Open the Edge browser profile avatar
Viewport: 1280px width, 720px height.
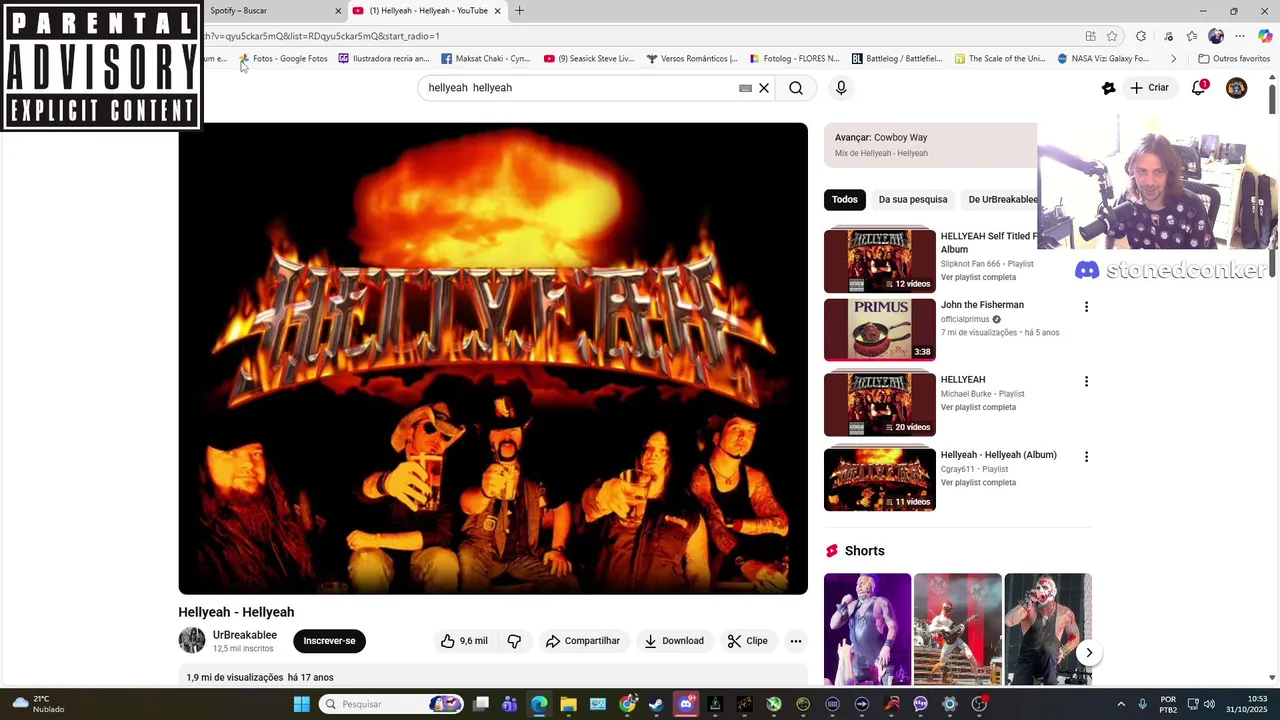coord(1216,36)
